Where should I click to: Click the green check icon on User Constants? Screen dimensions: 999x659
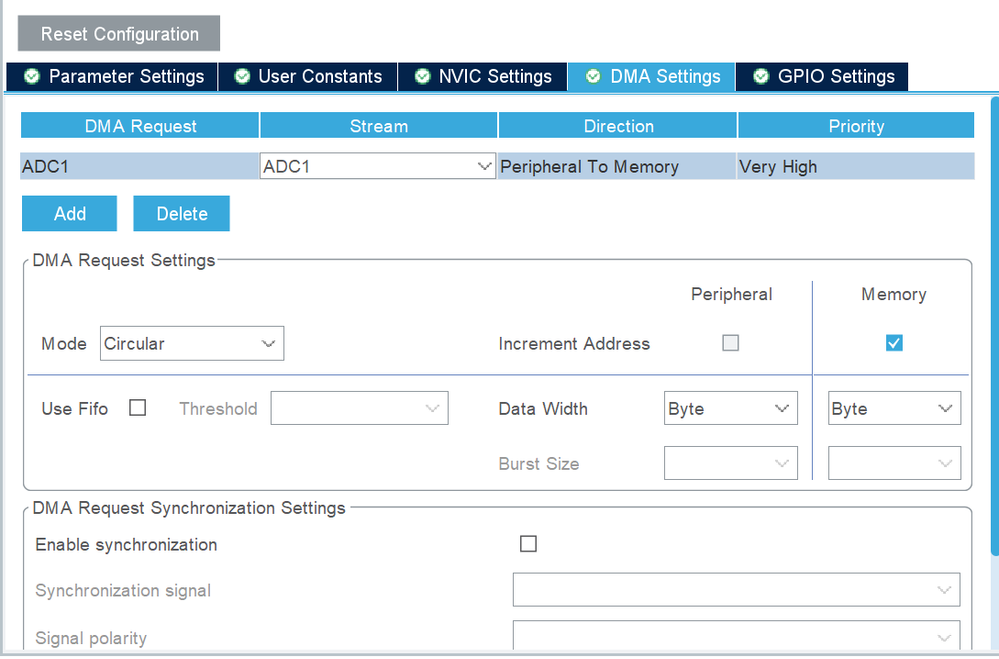(x=242, y=76)
